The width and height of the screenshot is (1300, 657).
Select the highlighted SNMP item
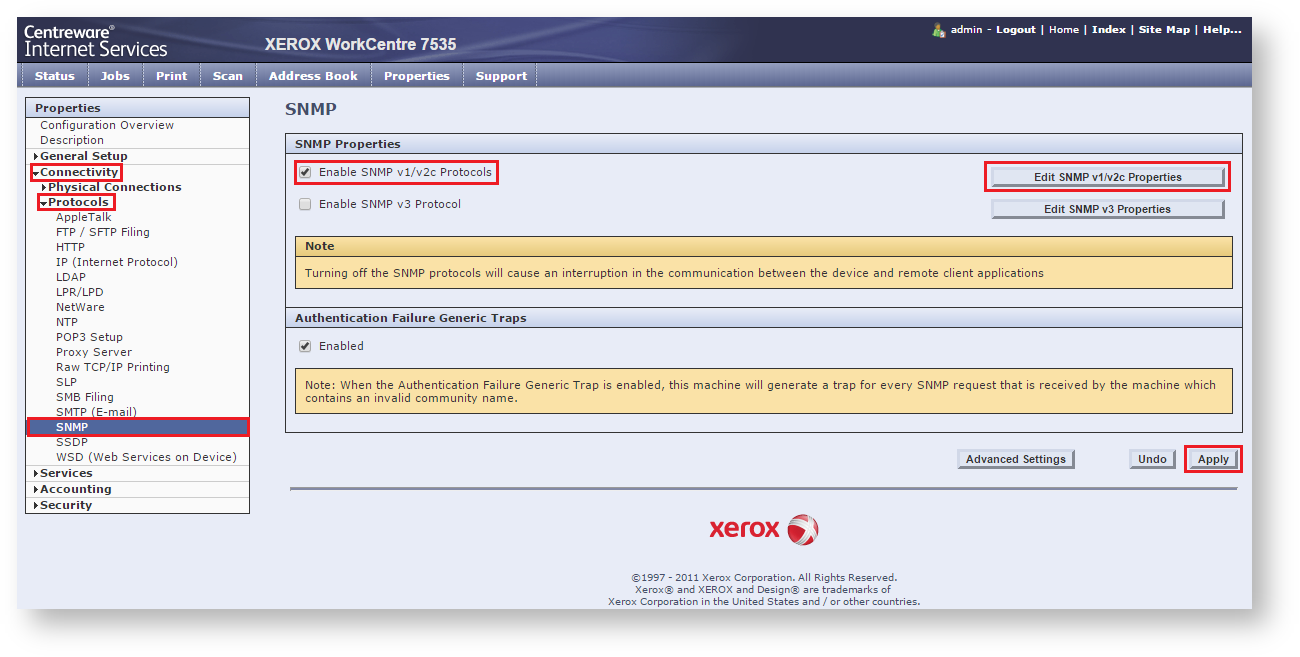point(137,427)
